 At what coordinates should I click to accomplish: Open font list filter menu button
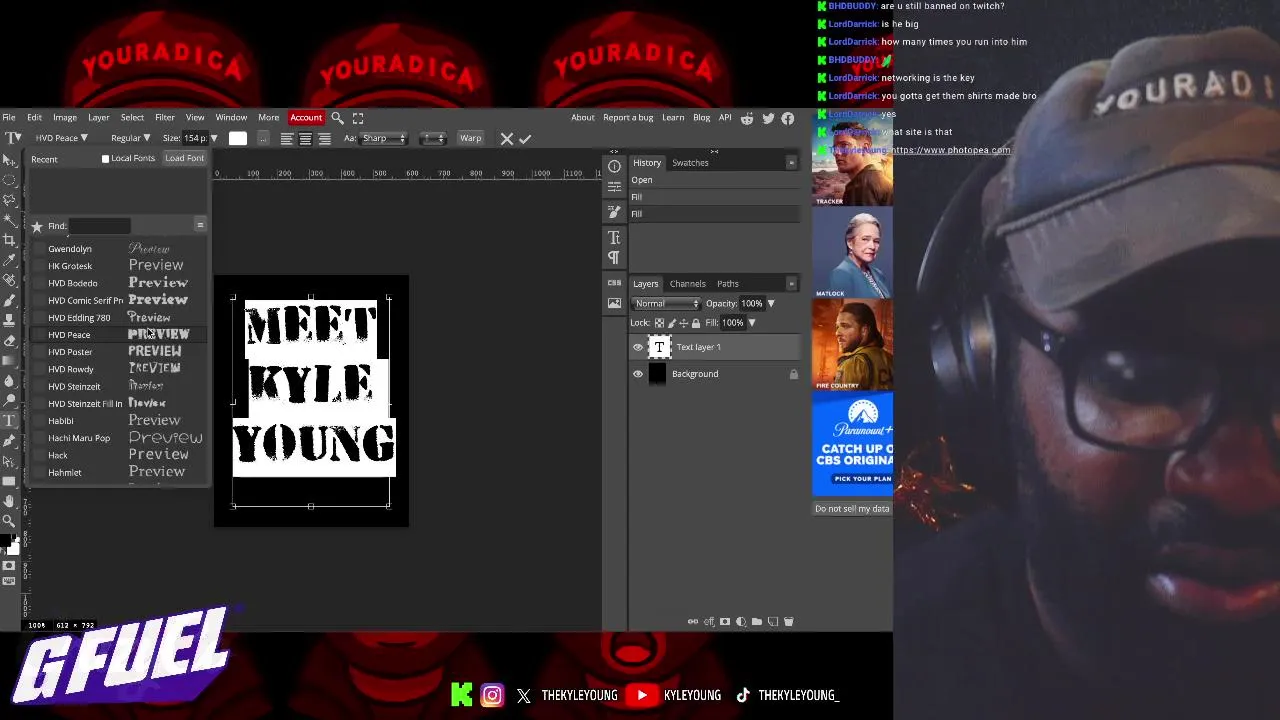[200, 226]
